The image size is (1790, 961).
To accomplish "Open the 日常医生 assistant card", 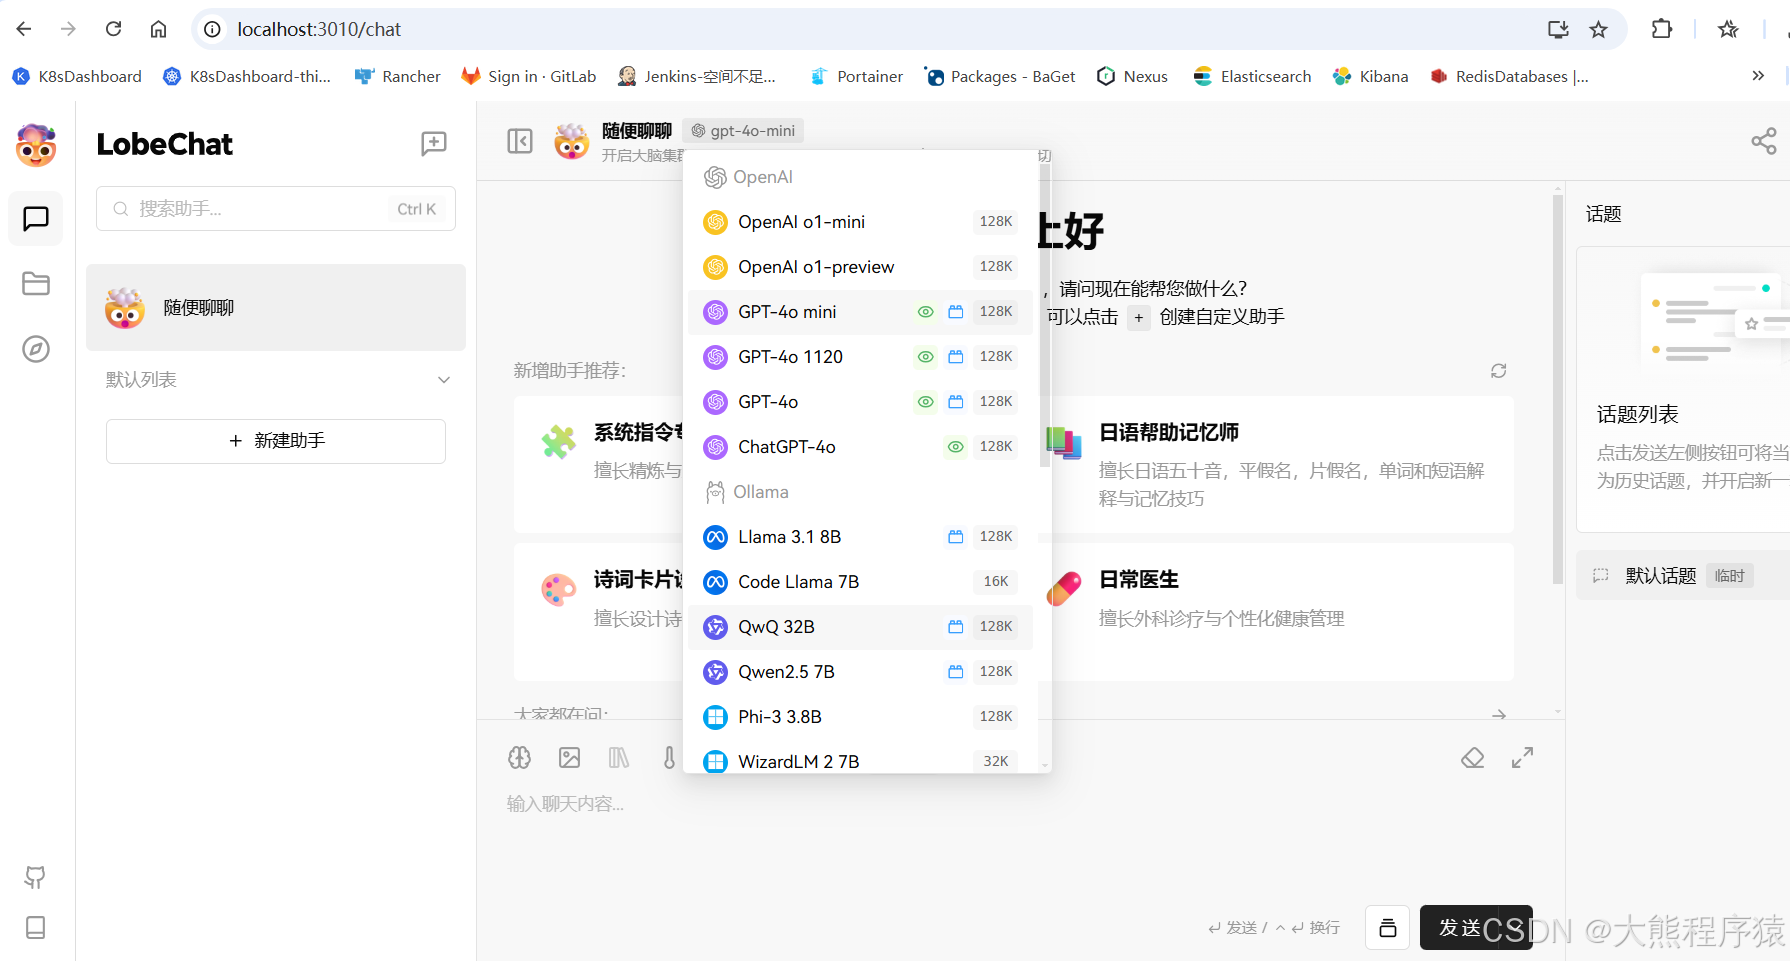I will 1275,612.
